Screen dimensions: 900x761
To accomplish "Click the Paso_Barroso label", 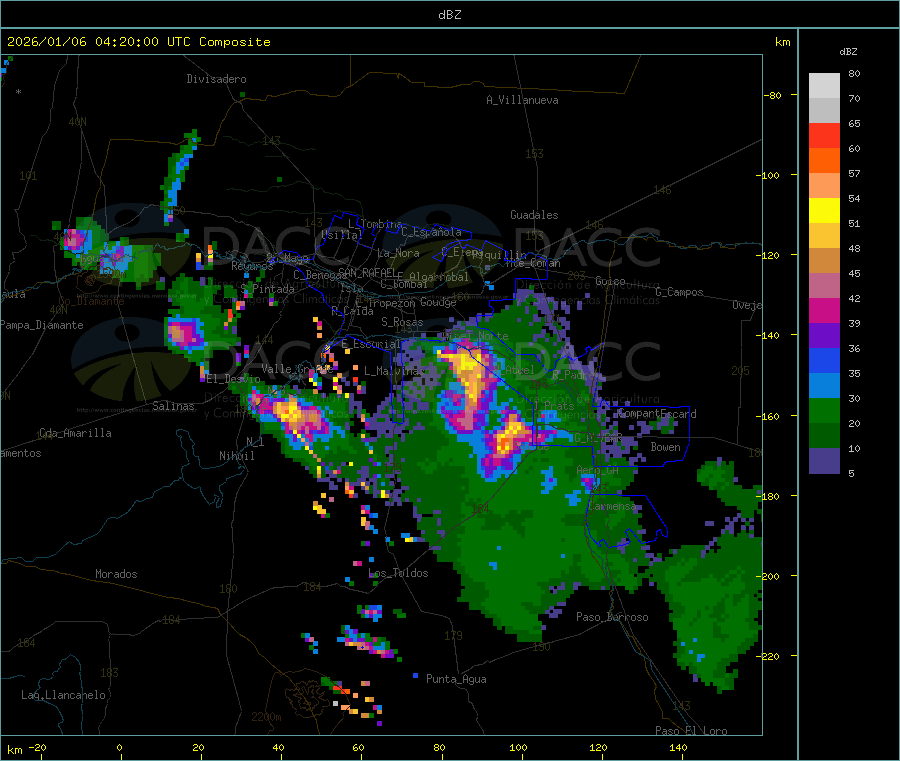I will click(x=612, y=617).
